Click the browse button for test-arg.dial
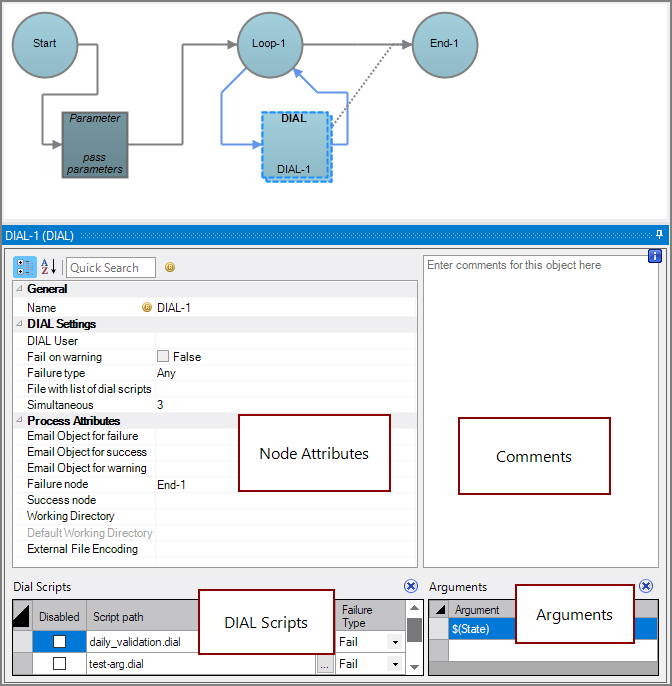The width and height of the screenshot is (672, 686). coord(324,663)
